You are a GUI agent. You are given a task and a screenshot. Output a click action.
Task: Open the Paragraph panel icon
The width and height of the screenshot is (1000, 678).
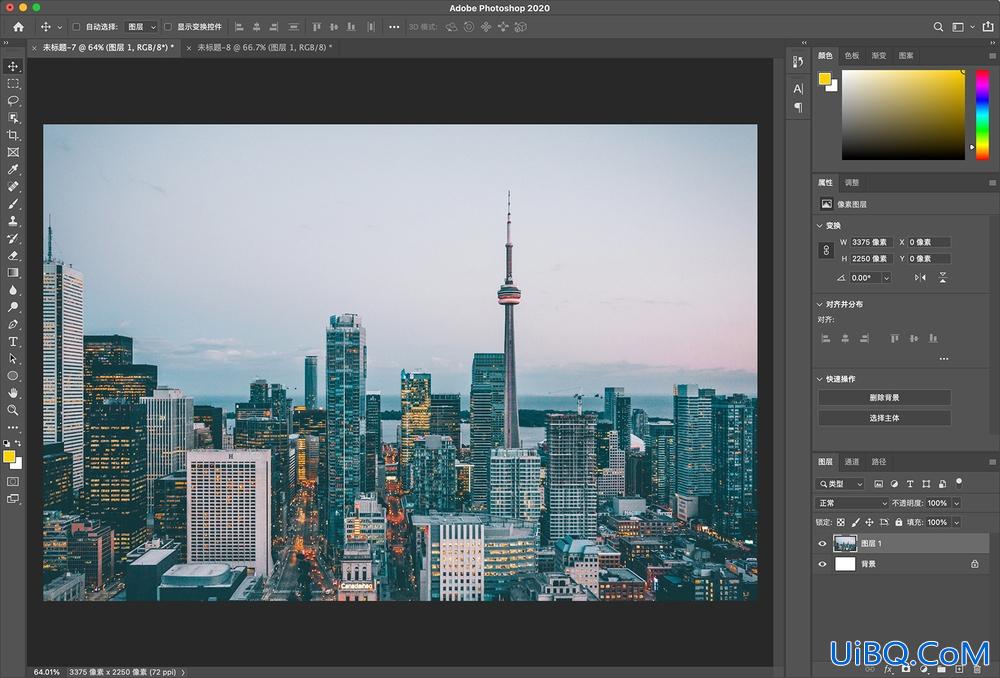(798, 107)
